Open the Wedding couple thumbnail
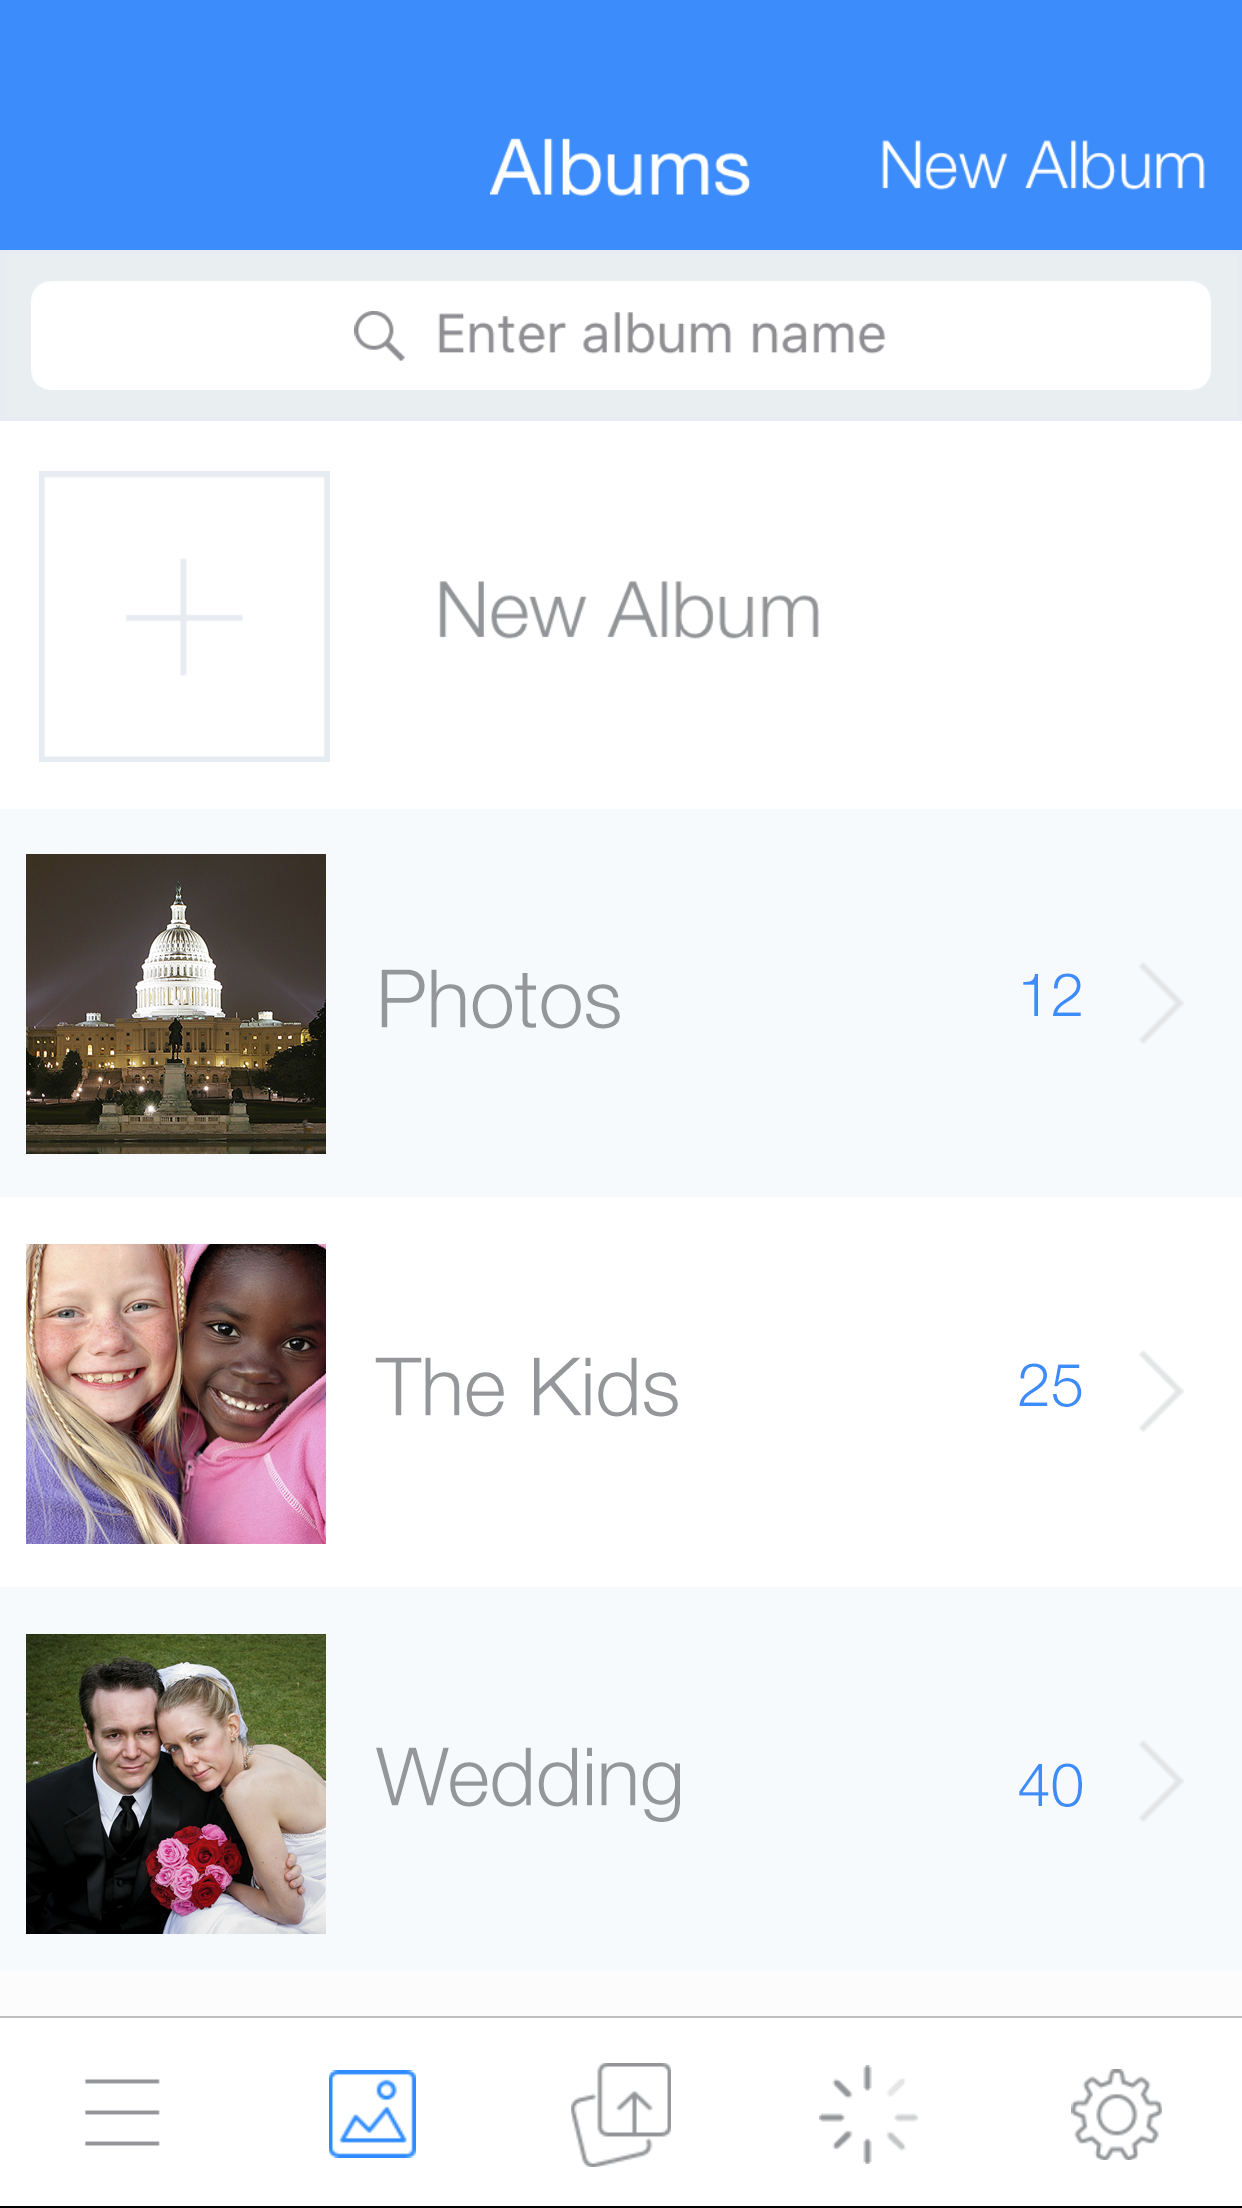1242x2208 pixels. pos(176,1784)
